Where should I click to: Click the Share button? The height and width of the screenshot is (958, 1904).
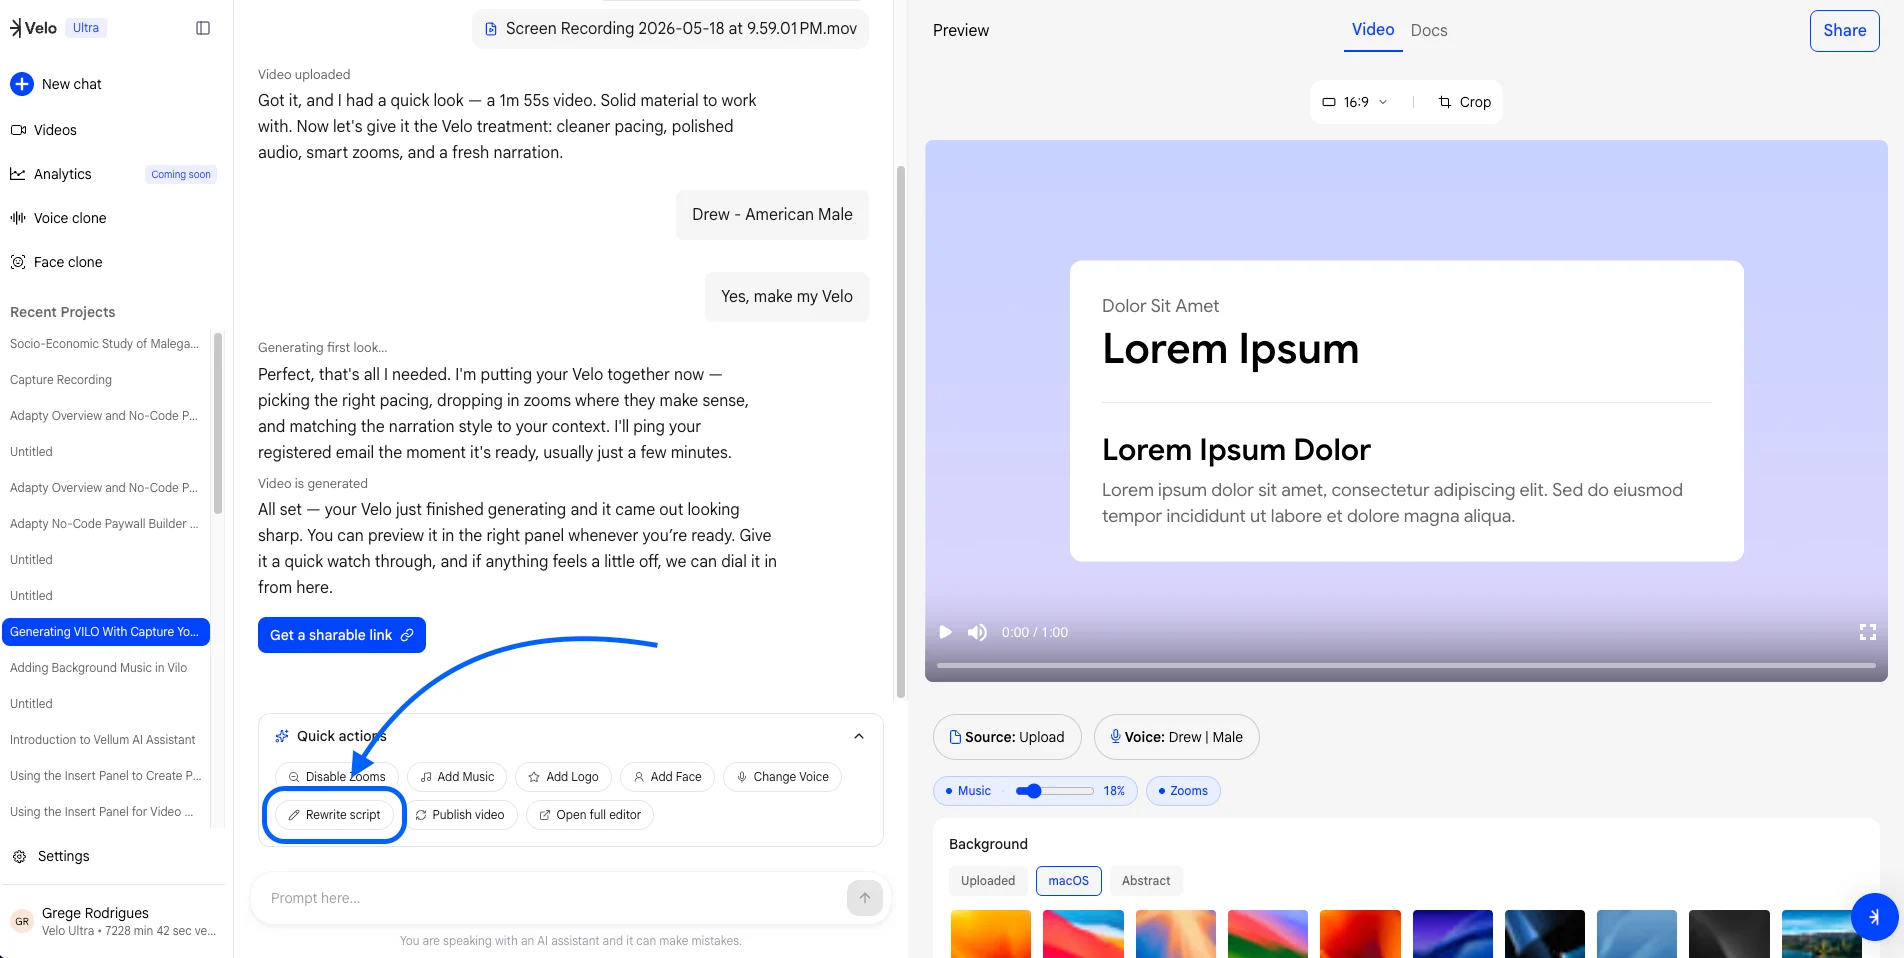tap(1844, 31)
